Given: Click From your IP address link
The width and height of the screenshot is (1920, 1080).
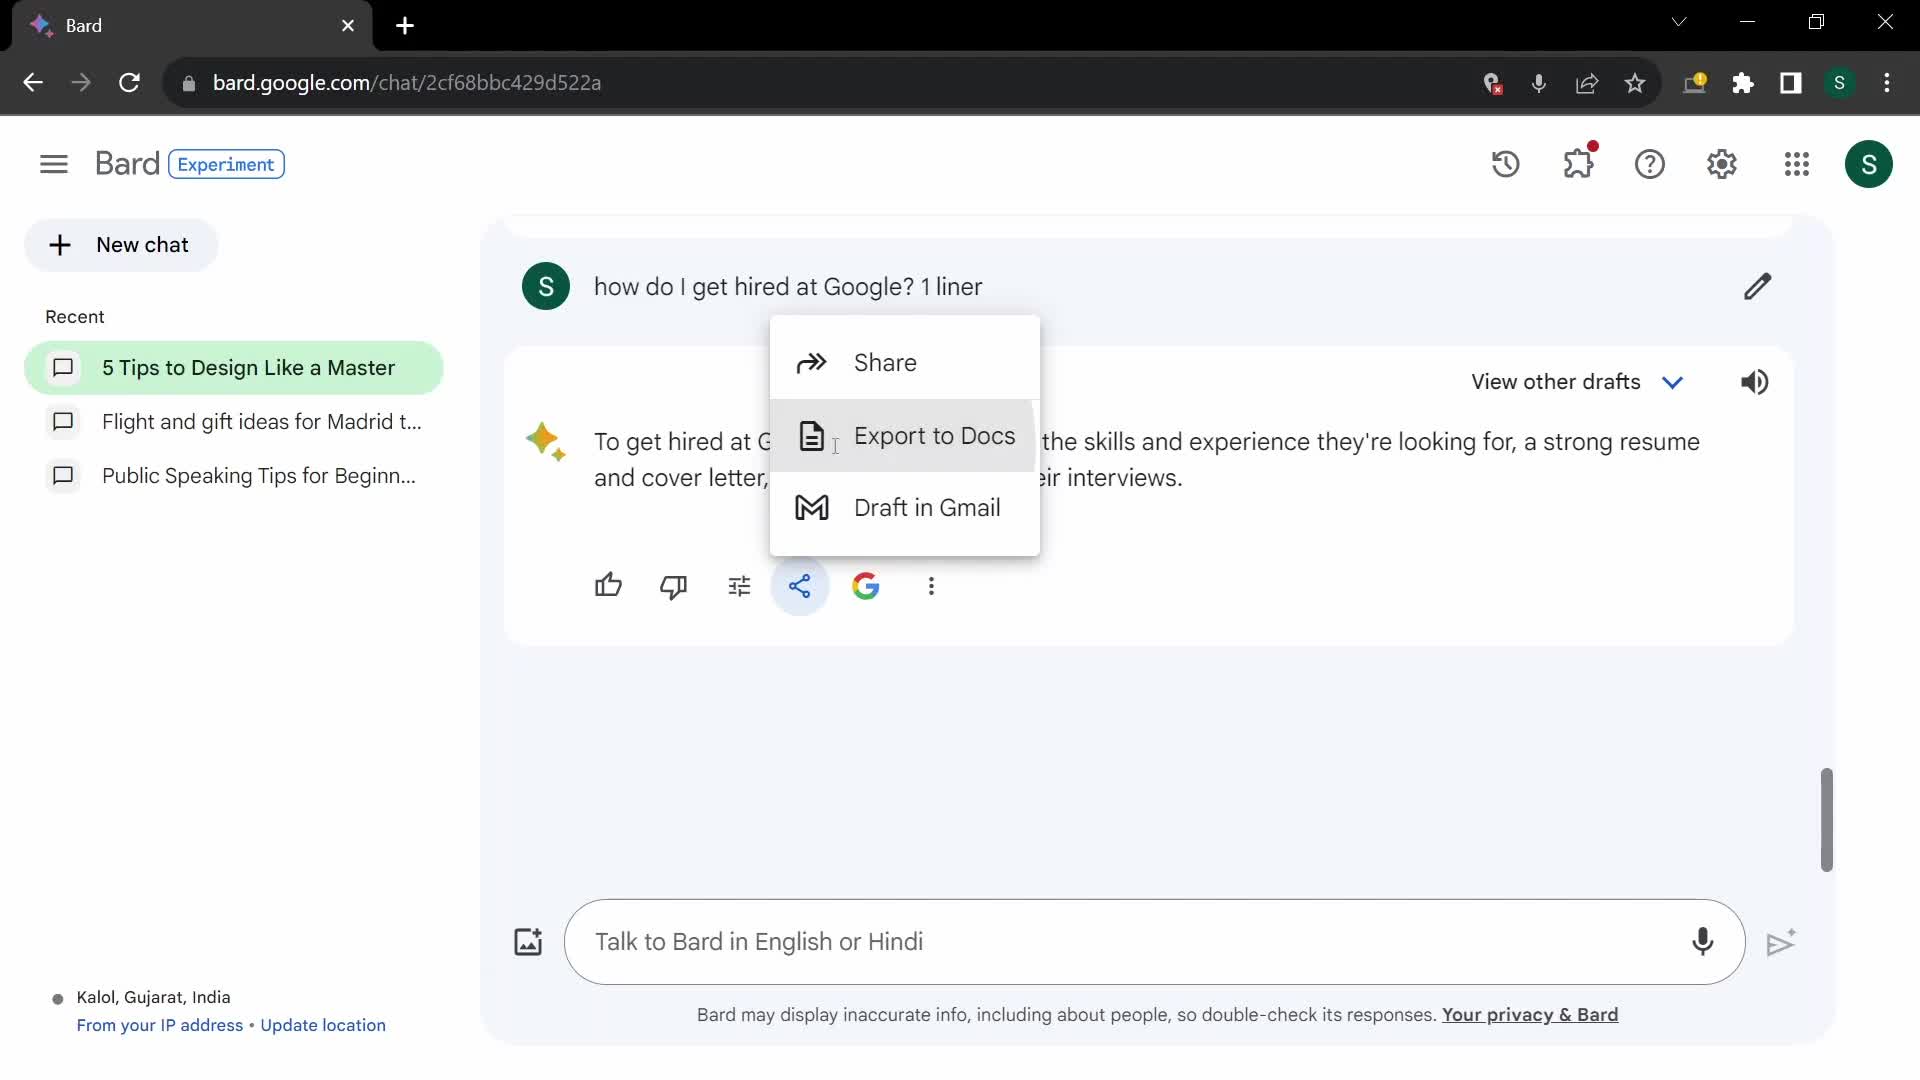Looking at the screenshot, I should (x=160, y=1025).
